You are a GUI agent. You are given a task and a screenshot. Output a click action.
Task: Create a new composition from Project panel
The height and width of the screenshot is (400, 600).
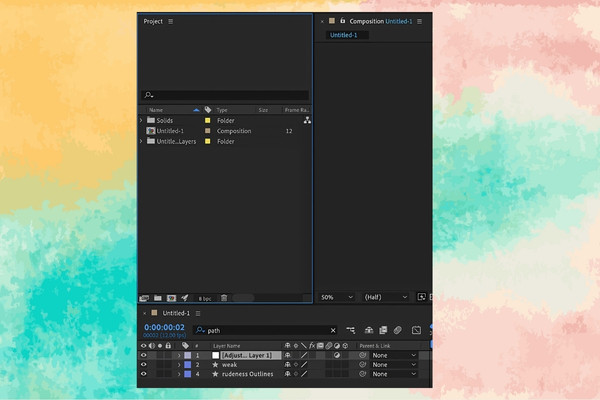[x=171, y=298]
